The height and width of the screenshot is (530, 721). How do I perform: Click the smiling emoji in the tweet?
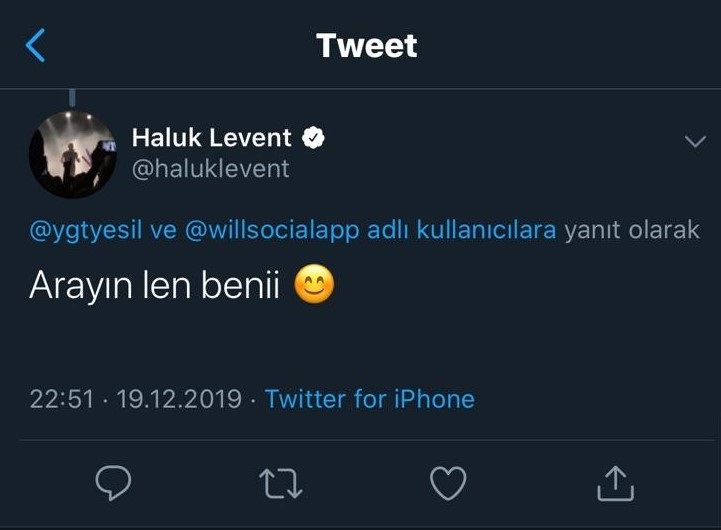pos(314,288)
